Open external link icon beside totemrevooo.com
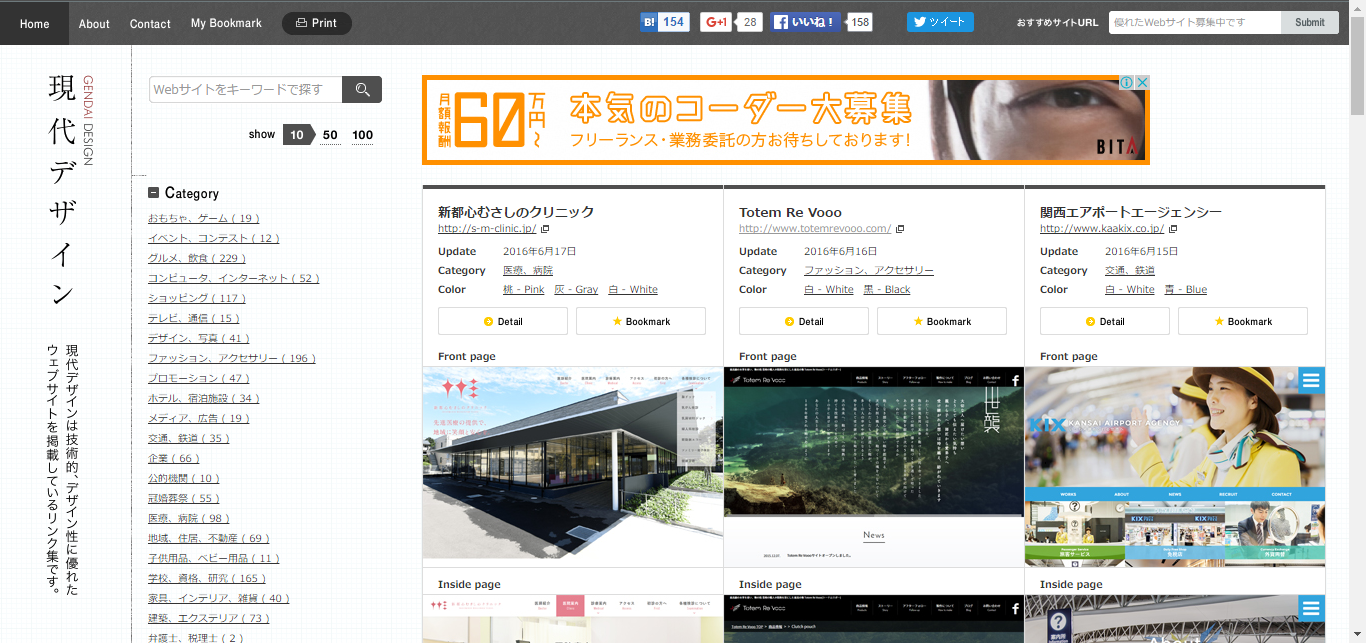The width and height of the screenshot is (1366, 643). (900, 229)
